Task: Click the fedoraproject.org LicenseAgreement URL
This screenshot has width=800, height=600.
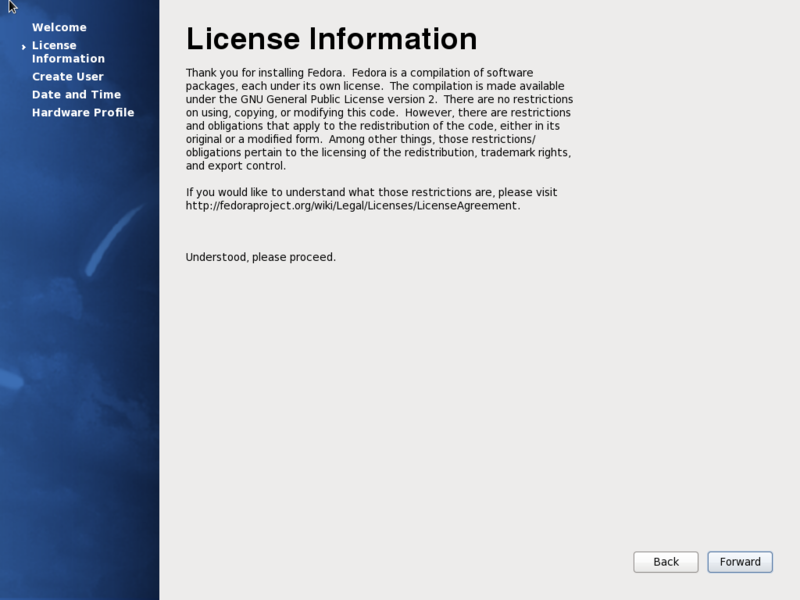Action: [352, 206]
